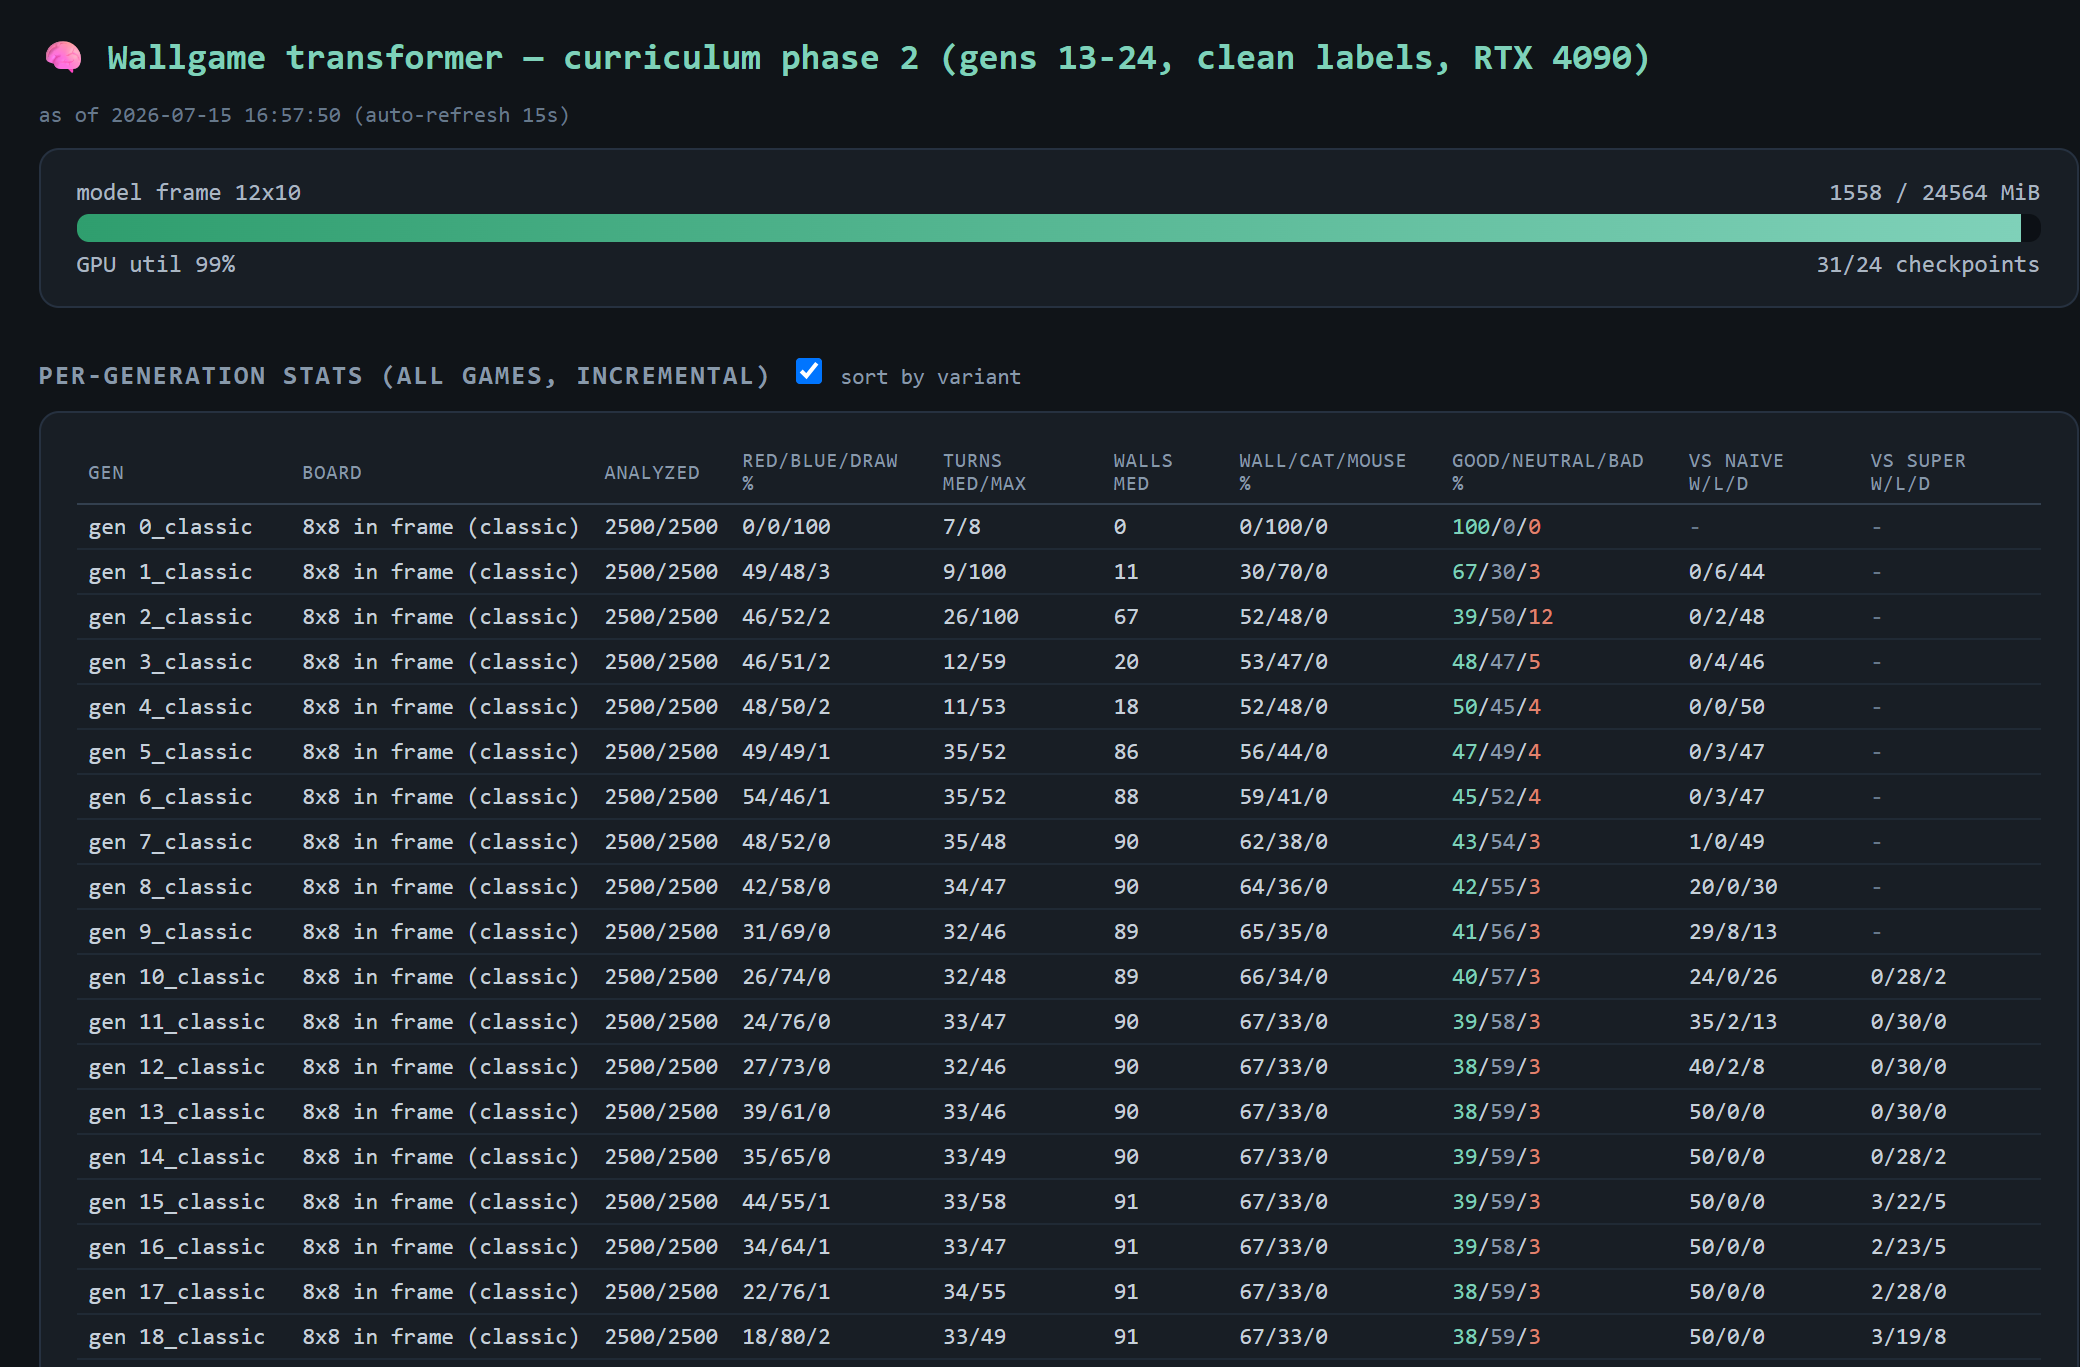Click the TURNS MED/MAX column header
Viewport: 2080px width, 1367px height.
(x=984, y=472)
